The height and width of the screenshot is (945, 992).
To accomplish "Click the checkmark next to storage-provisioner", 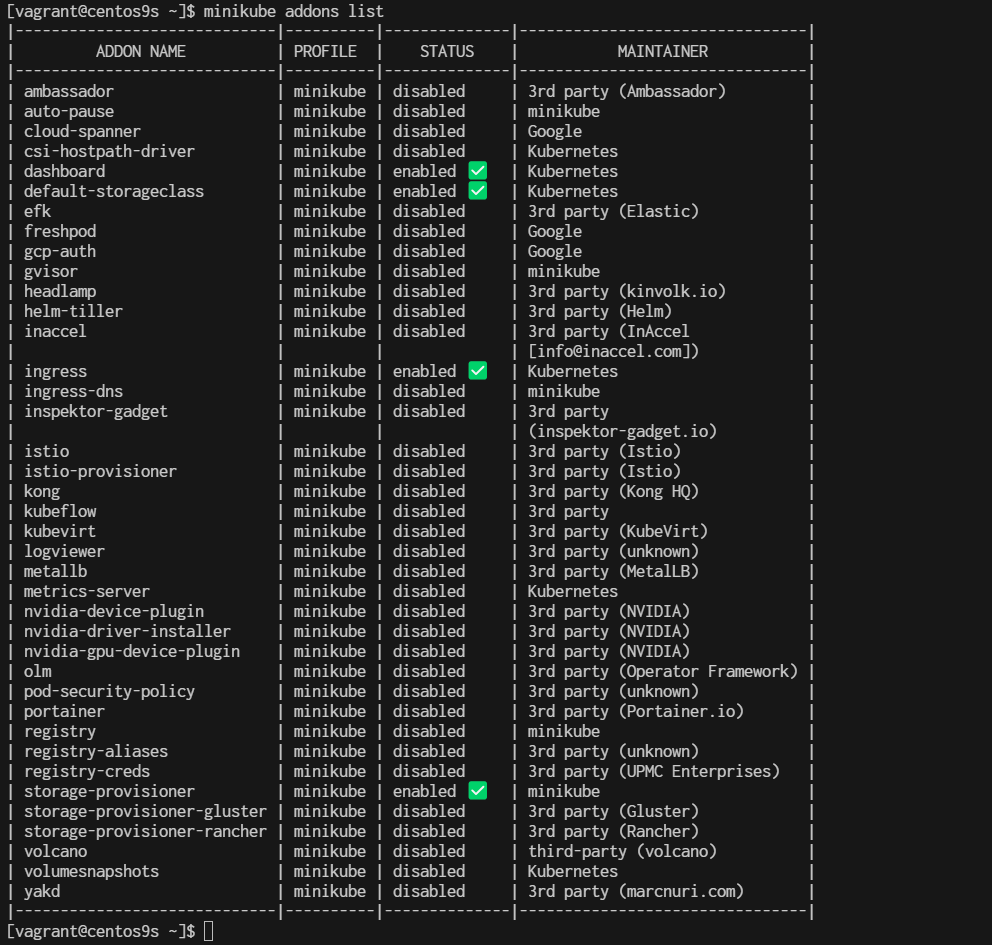I will [477, 790].
